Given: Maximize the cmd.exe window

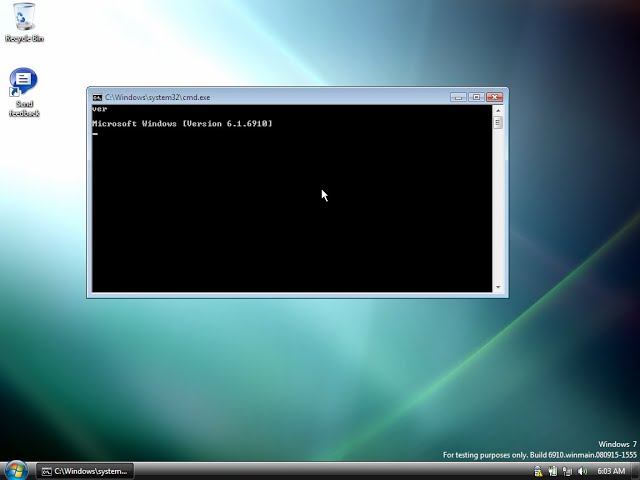Looking at the screenshot, I should [476, 97].
